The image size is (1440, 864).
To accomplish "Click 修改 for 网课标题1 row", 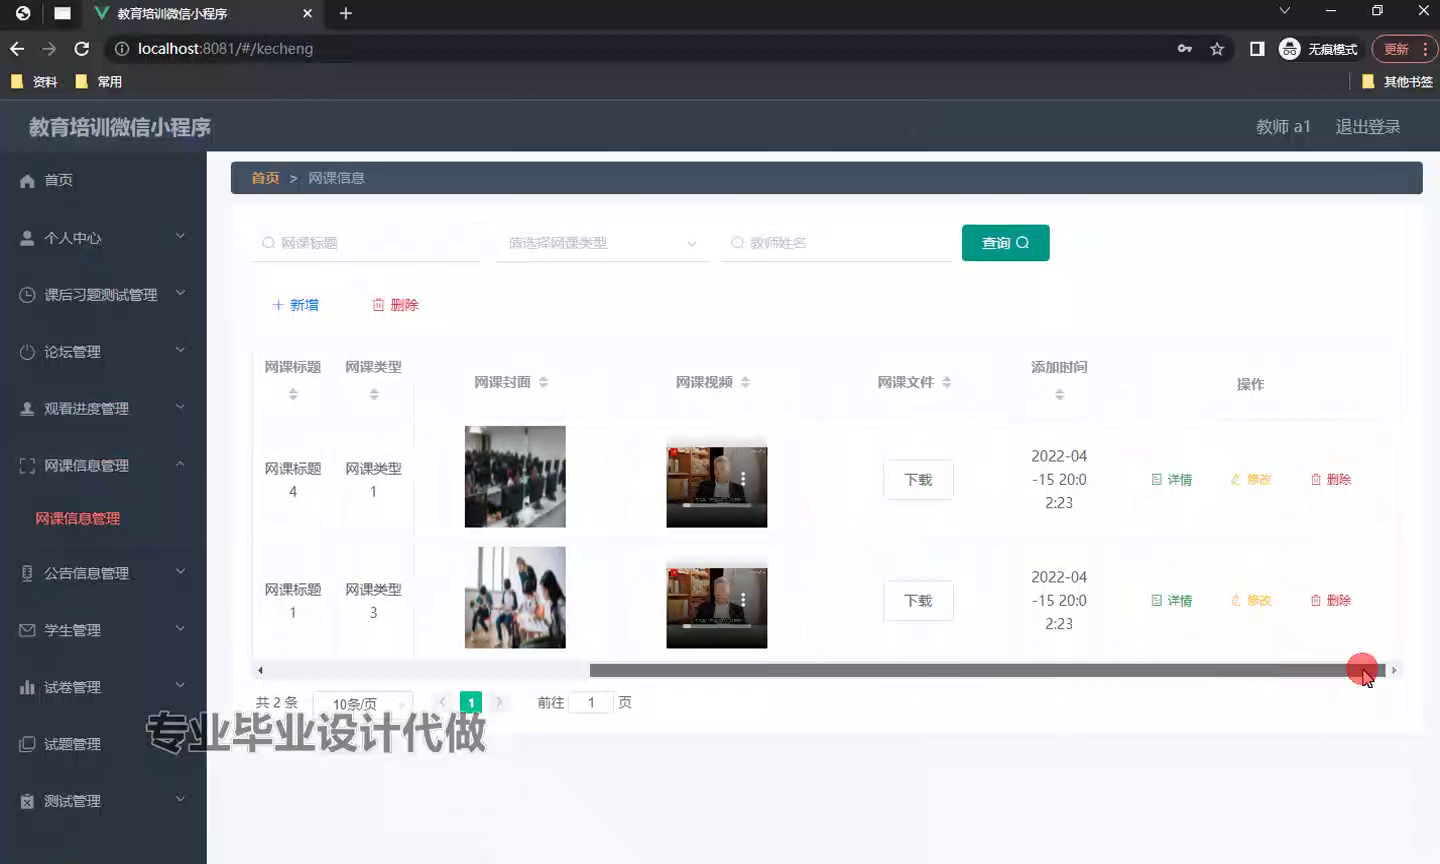I will pos(1251,601).
